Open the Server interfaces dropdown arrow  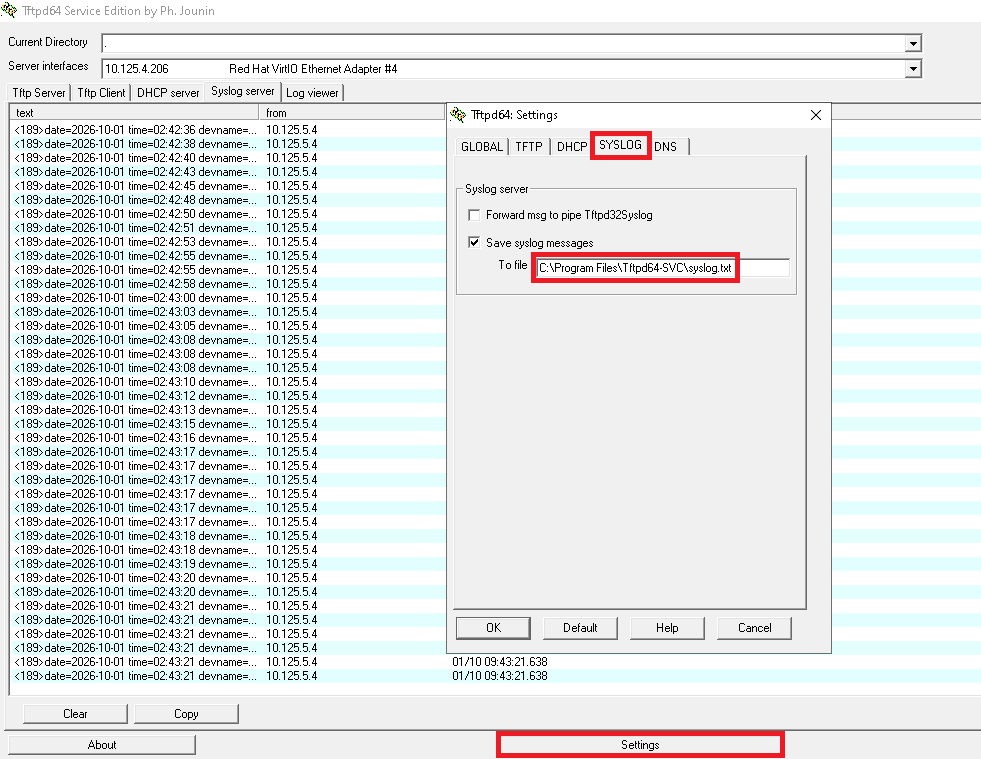pos(913,69)
